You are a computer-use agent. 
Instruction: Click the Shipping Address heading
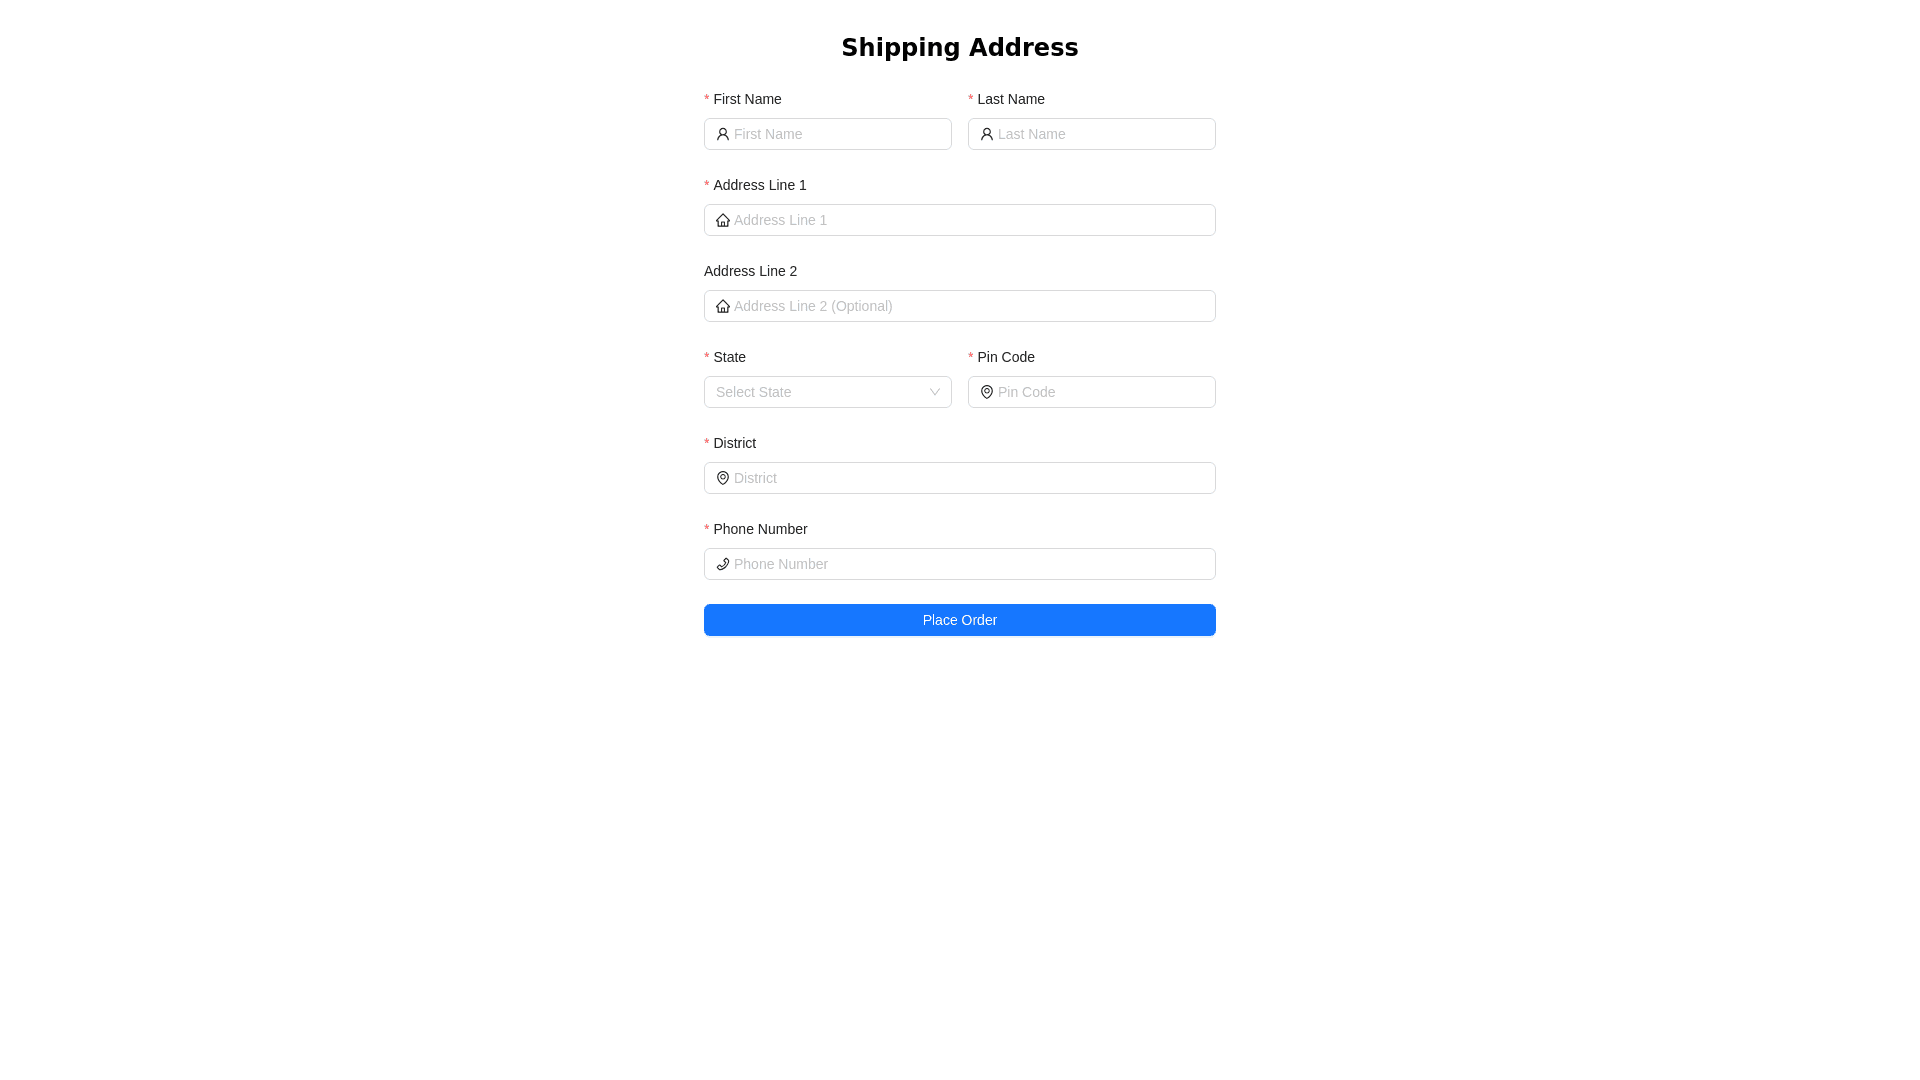click(x=959, y=48)
